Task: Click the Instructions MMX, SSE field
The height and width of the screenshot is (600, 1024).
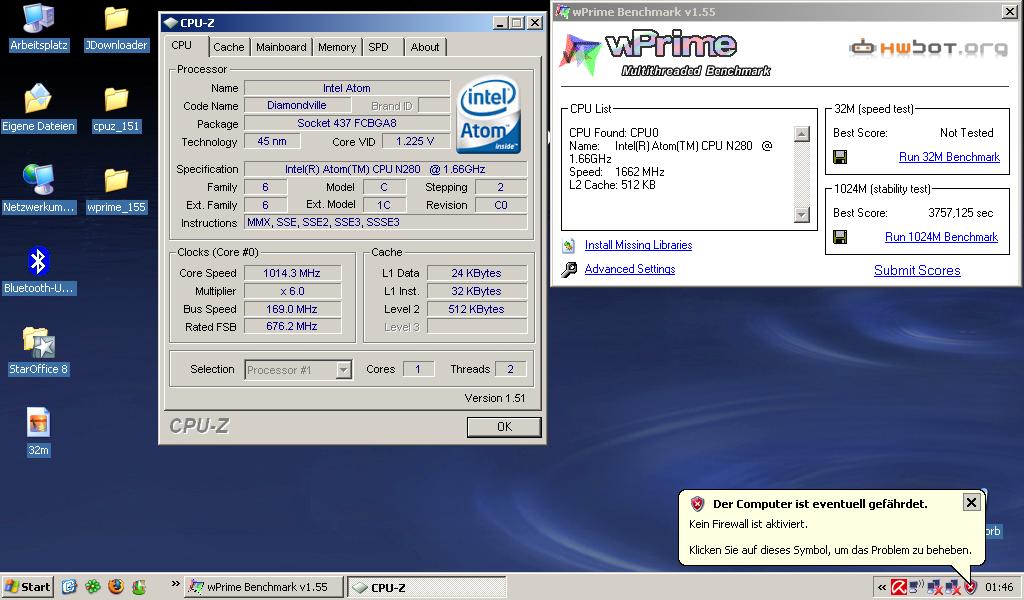Action: [x=385, y=223]
